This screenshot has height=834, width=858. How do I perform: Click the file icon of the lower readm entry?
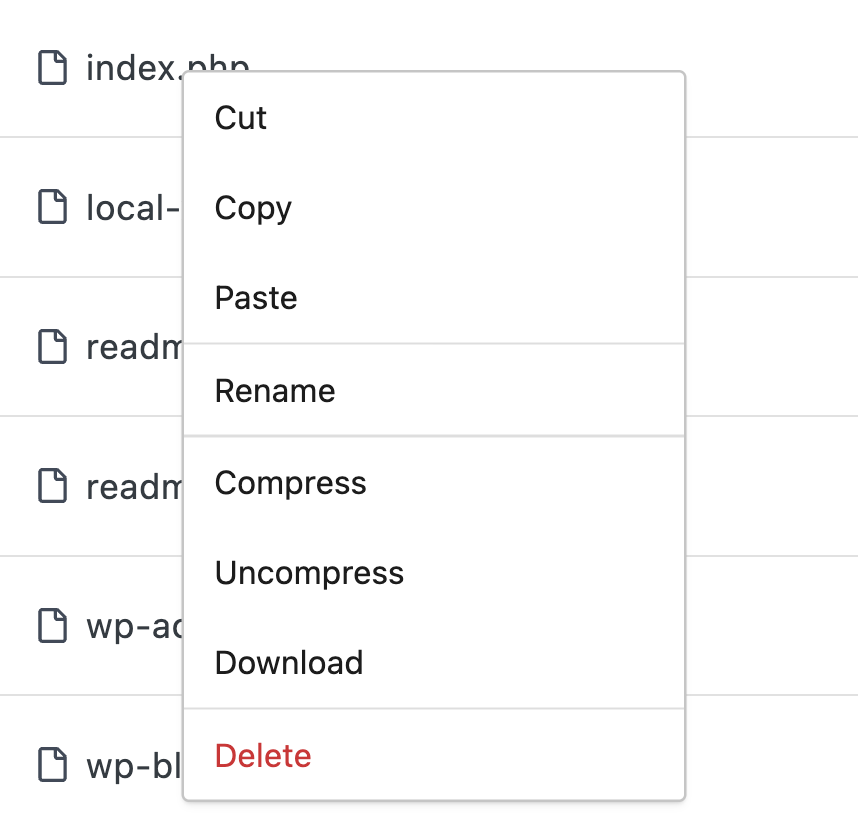[53, 486]
